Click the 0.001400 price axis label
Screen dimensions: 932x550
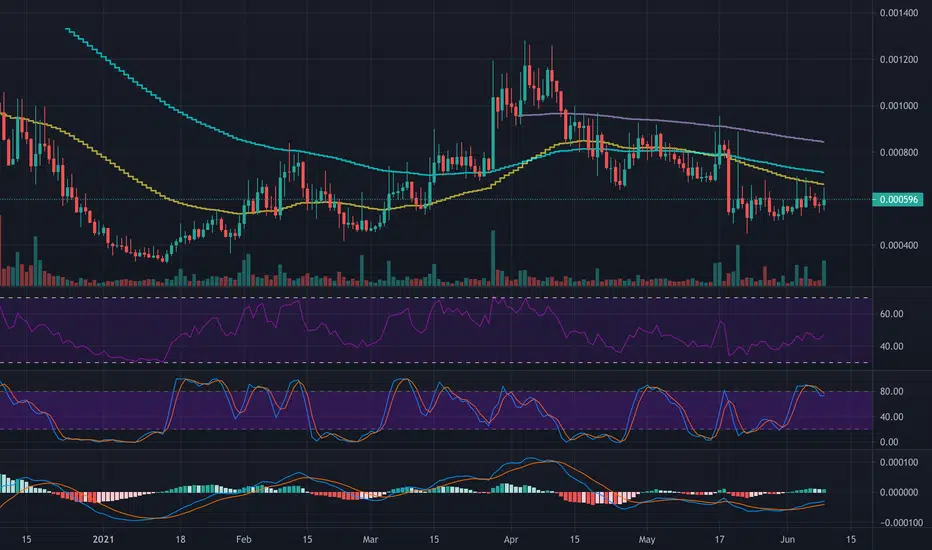click(x=899, y=13)
